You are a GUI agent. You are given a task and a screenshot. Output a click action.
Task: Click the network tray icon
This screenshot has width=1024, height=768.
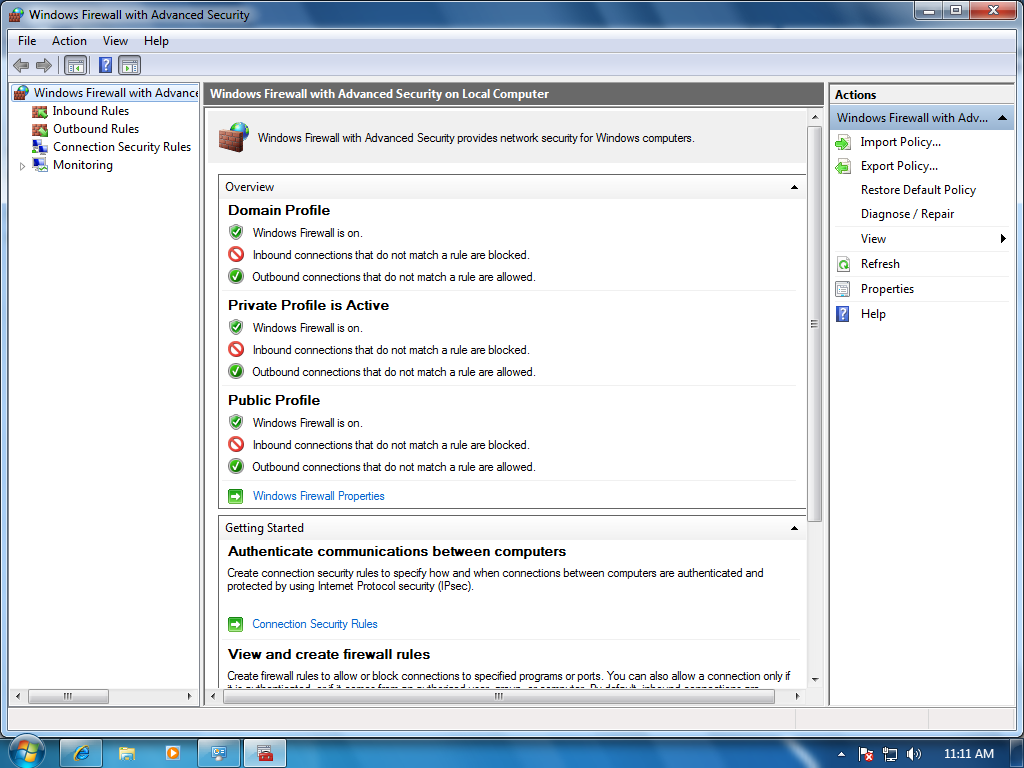(889, 754)
